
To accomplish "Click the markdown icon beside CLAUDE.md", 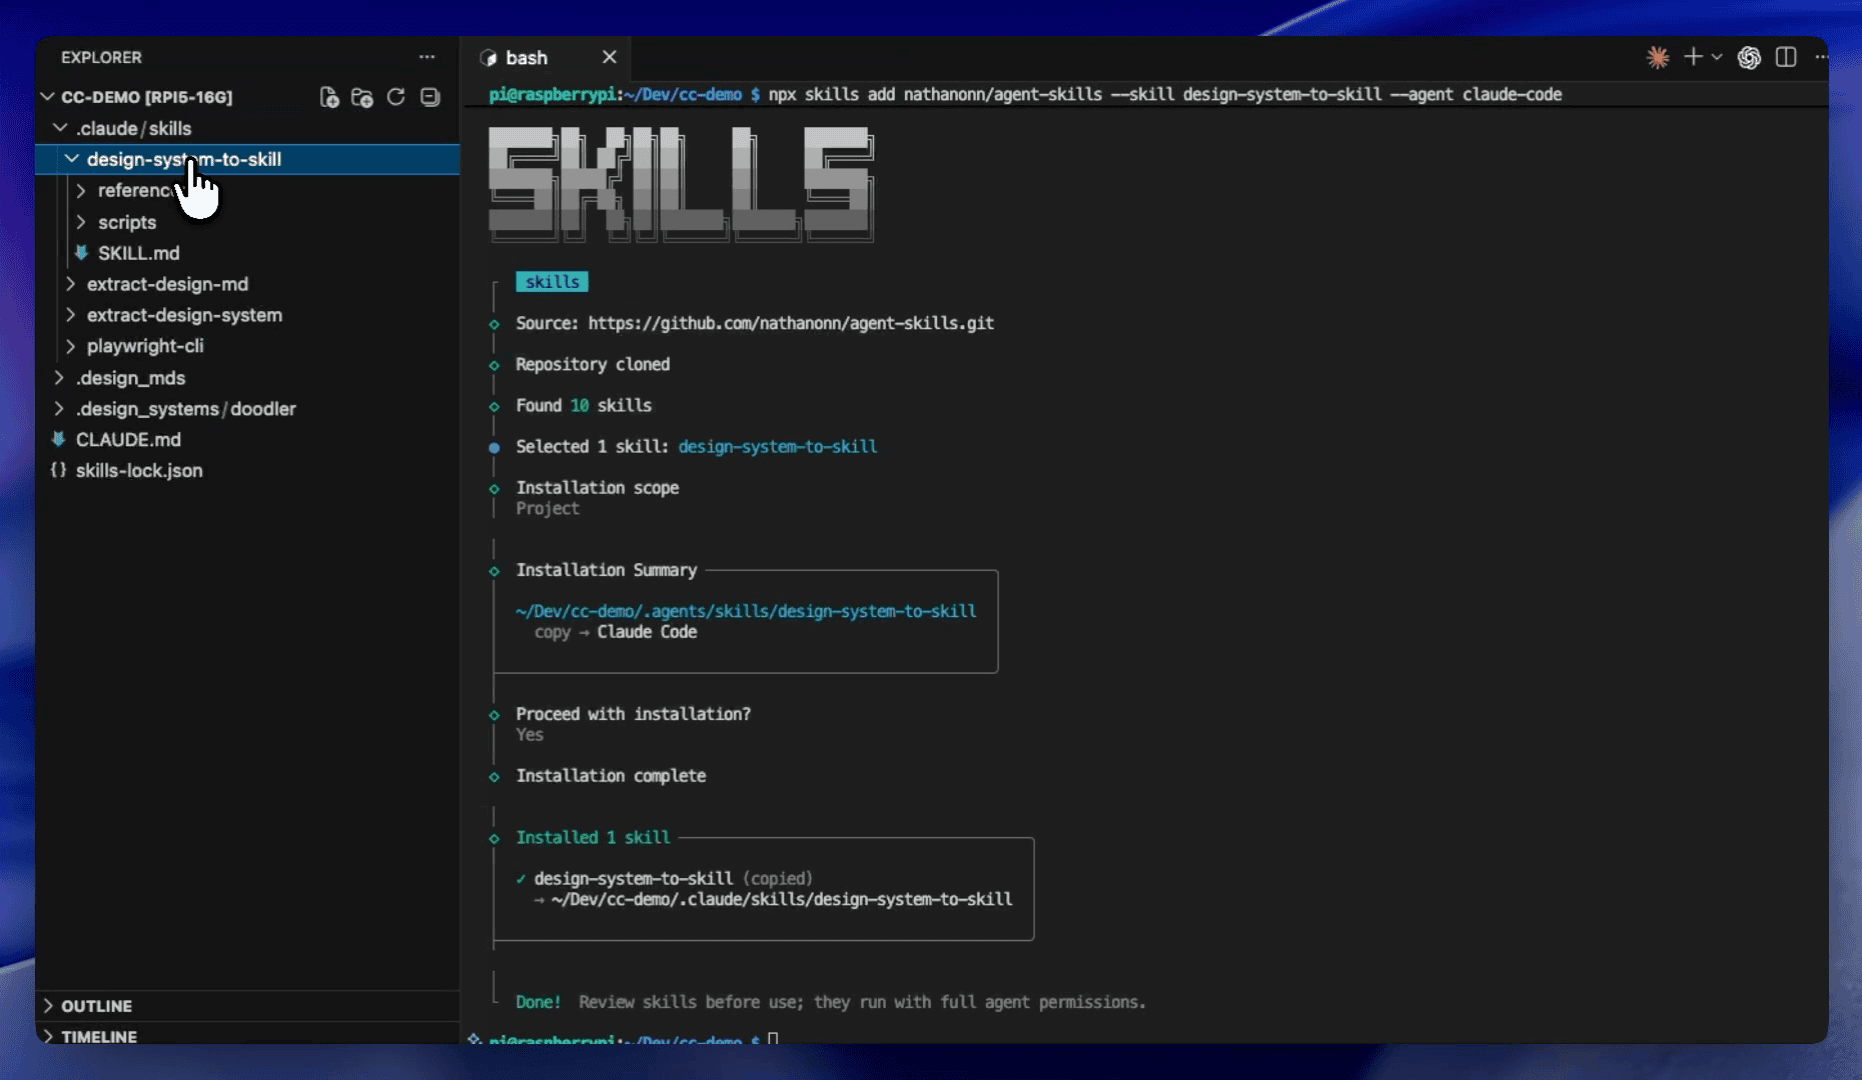I will pos(59,440).
